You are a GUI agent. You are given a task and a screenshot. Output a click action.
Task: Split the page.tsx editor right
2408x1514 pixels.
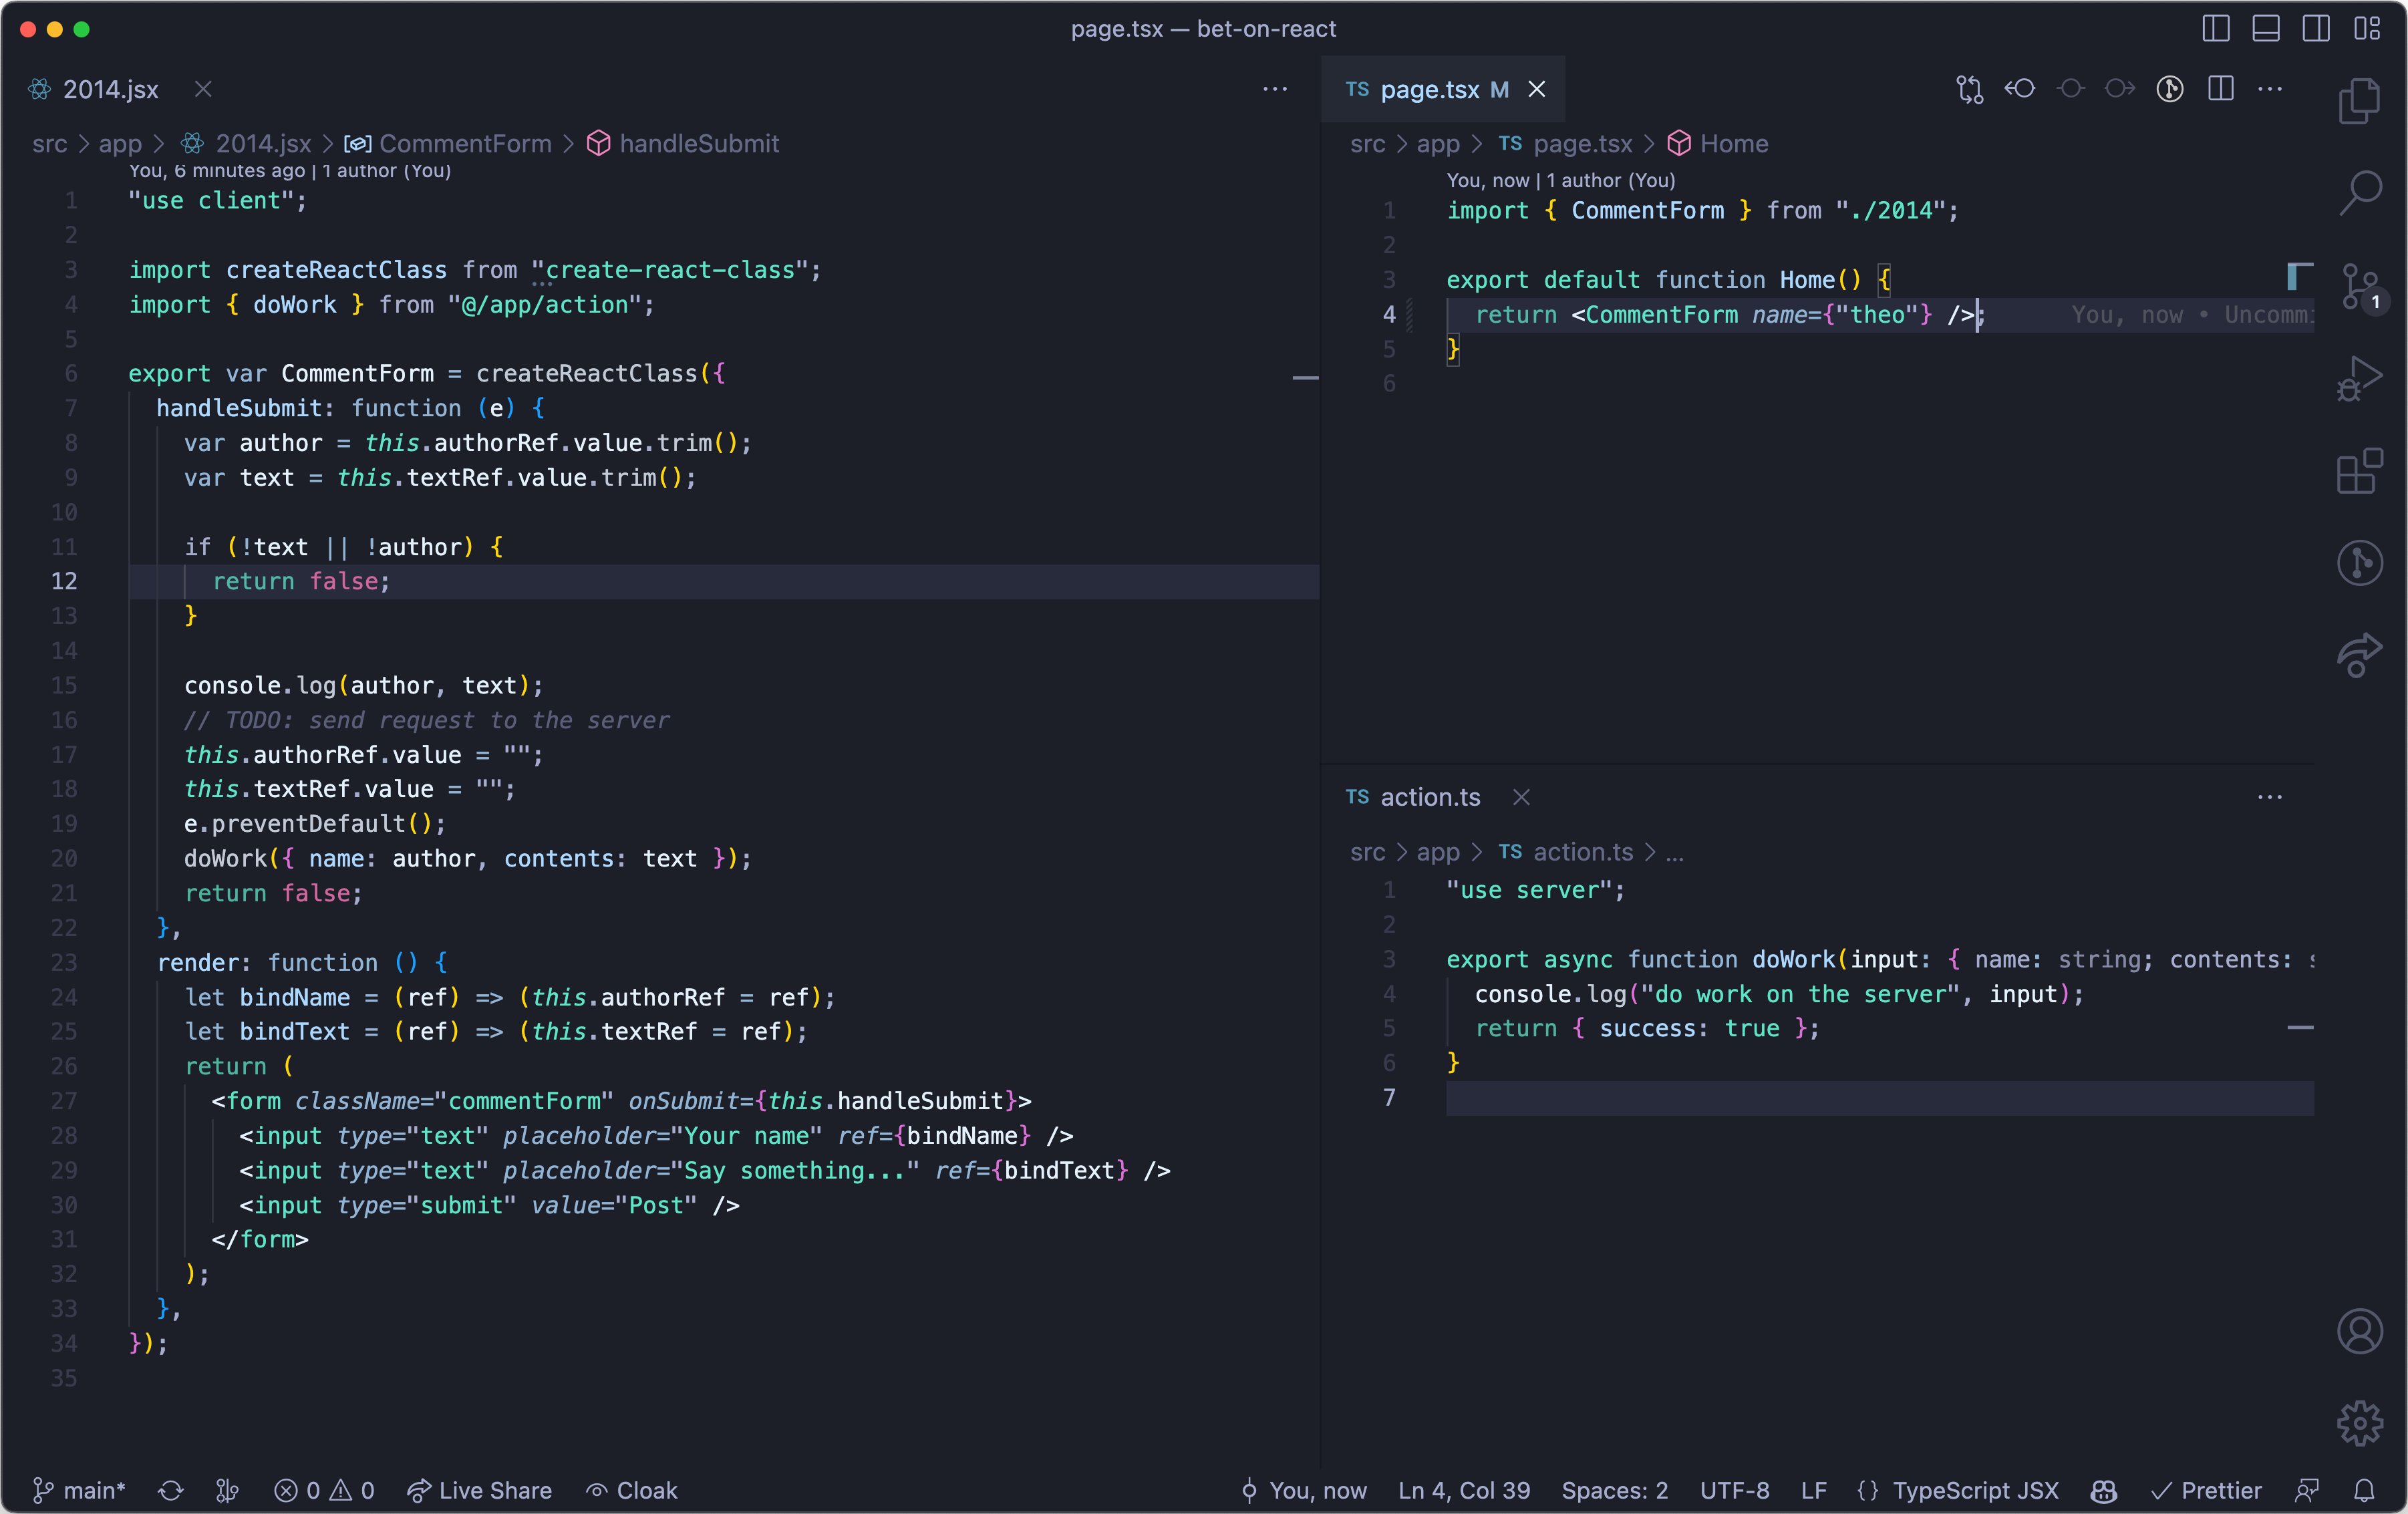point(2221,89)
